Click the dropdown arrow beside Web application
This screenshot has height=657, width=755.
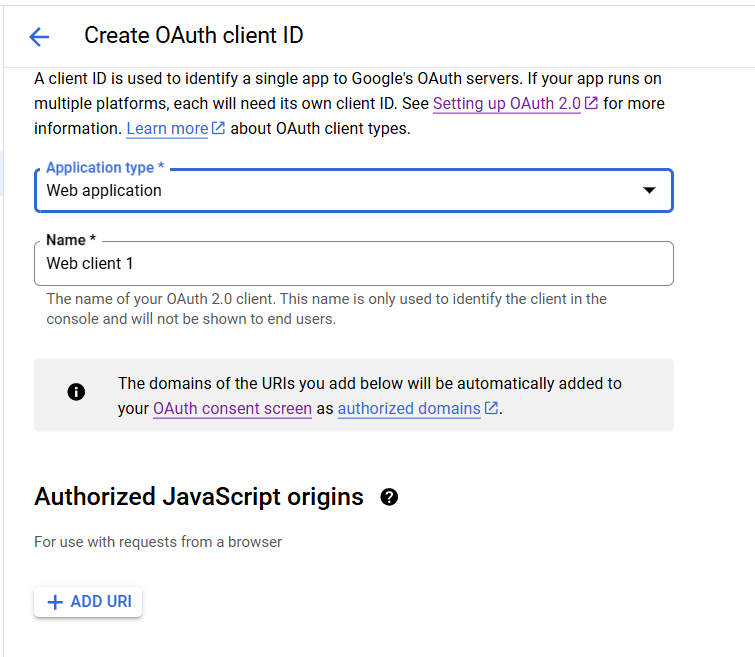point(649,190)
